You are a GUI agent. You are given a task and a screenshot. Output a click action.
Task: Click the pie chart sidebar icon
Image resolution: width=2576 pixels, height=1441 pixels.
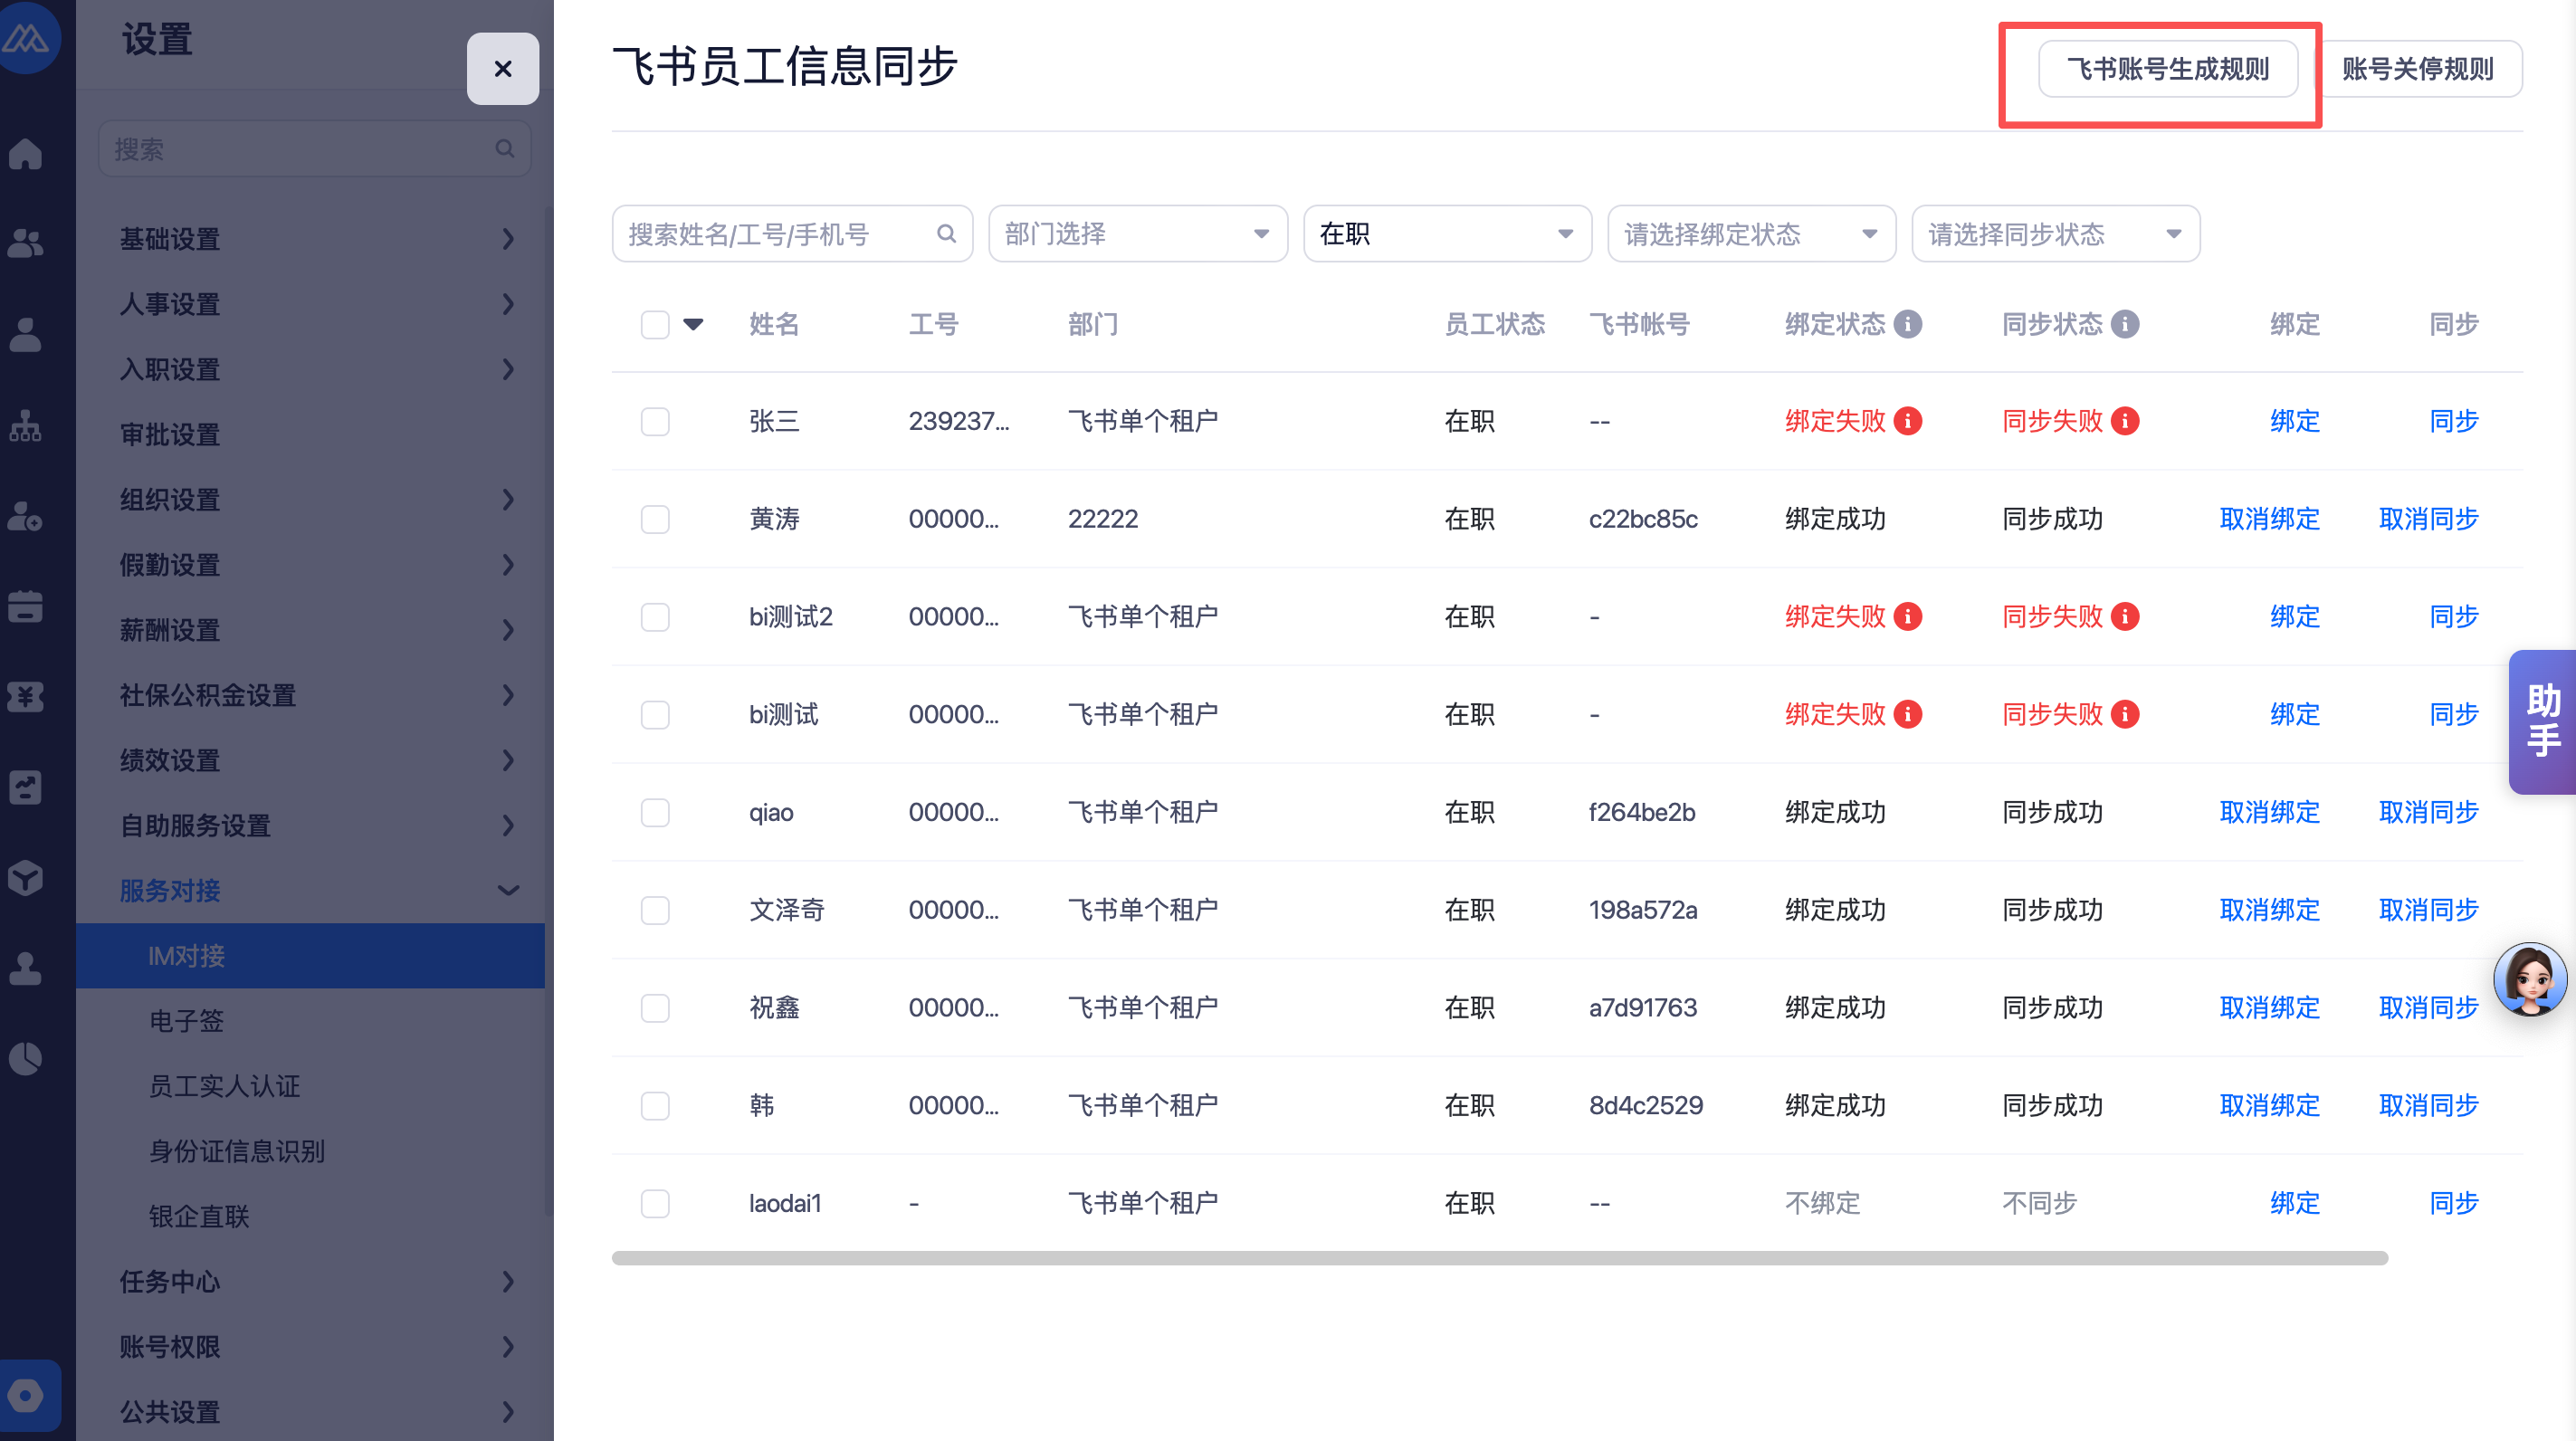click(26, 1058)
